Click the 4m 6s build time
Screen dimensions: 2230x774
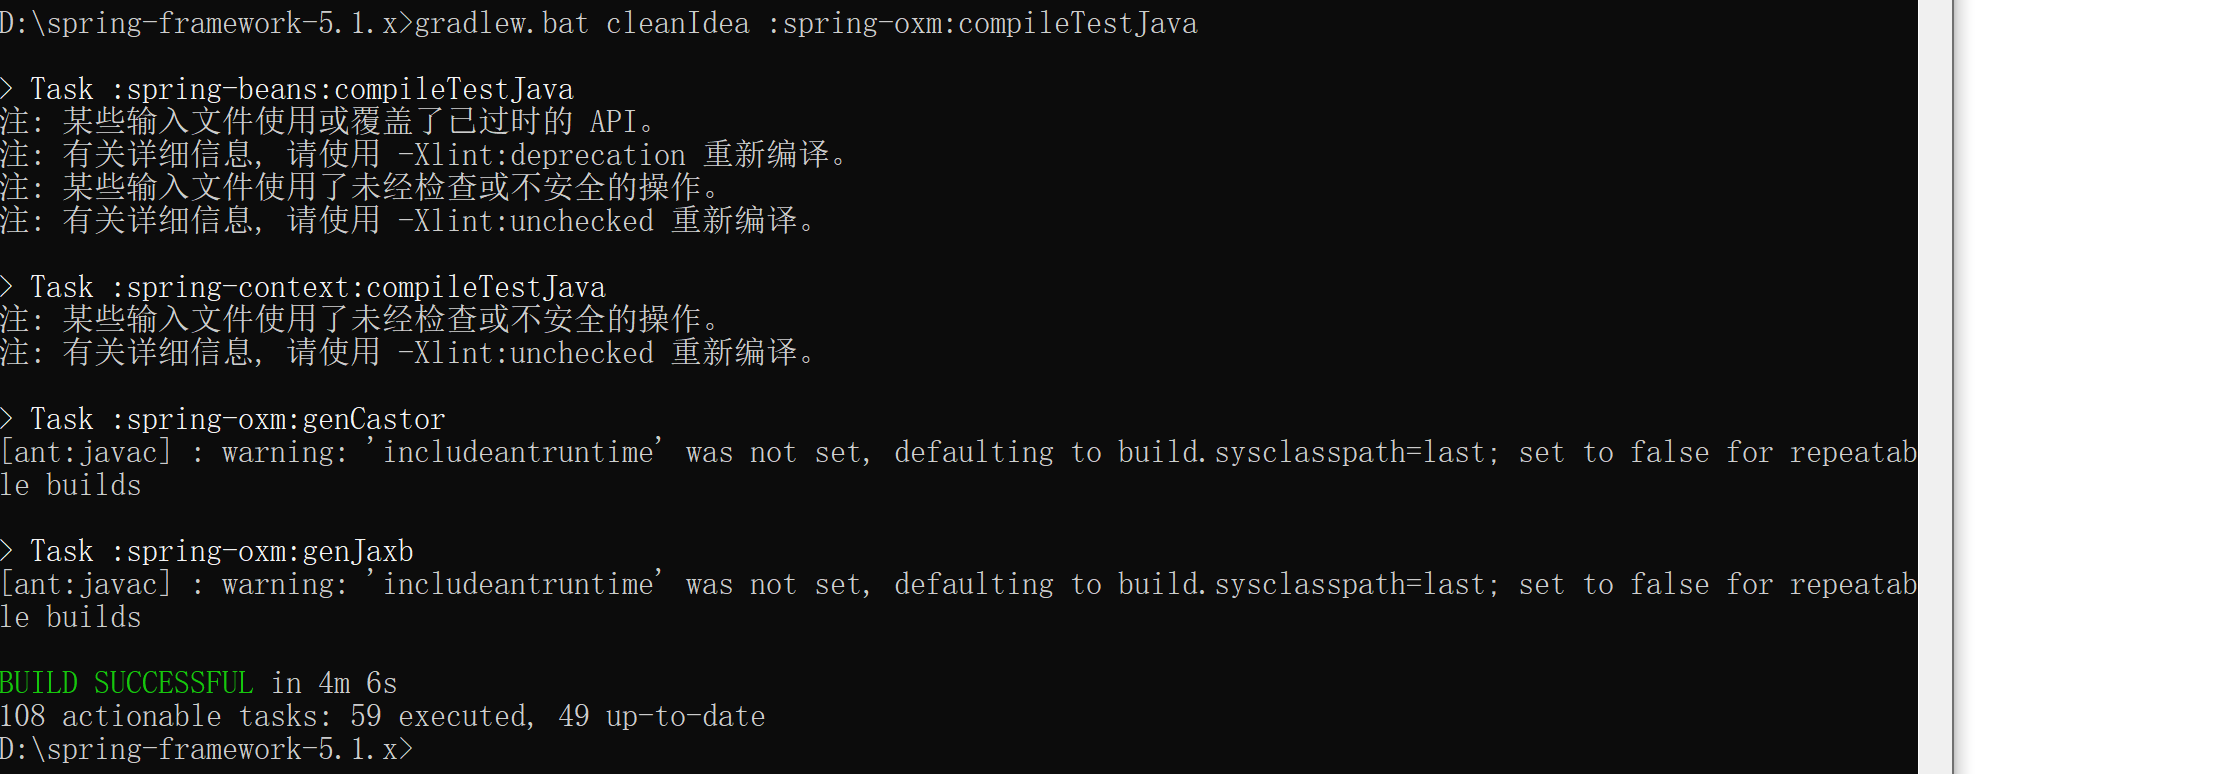(357, 683)
